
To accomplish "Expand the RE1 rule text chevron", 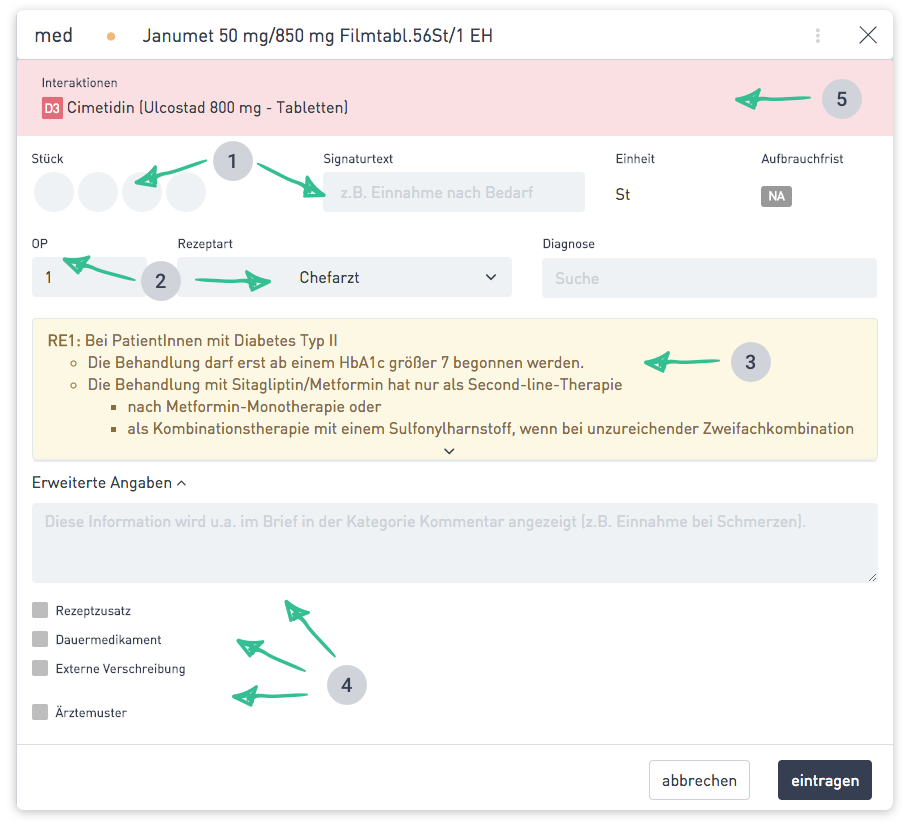I will tap(449, 451).
